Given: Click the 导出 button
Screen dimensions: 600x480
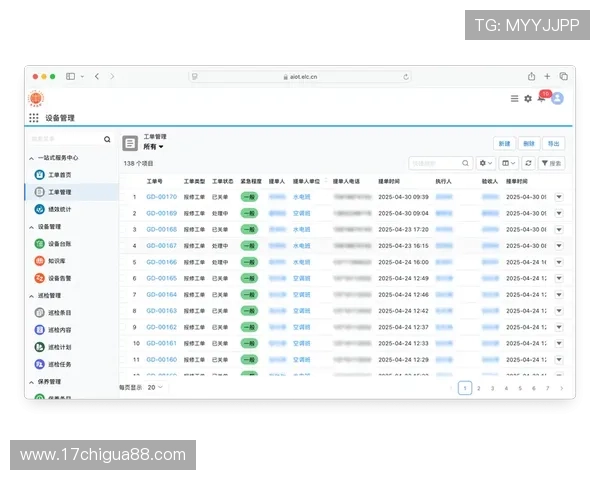Looking at the screenshot, I should pyautogui.click(x=553, y=144).
